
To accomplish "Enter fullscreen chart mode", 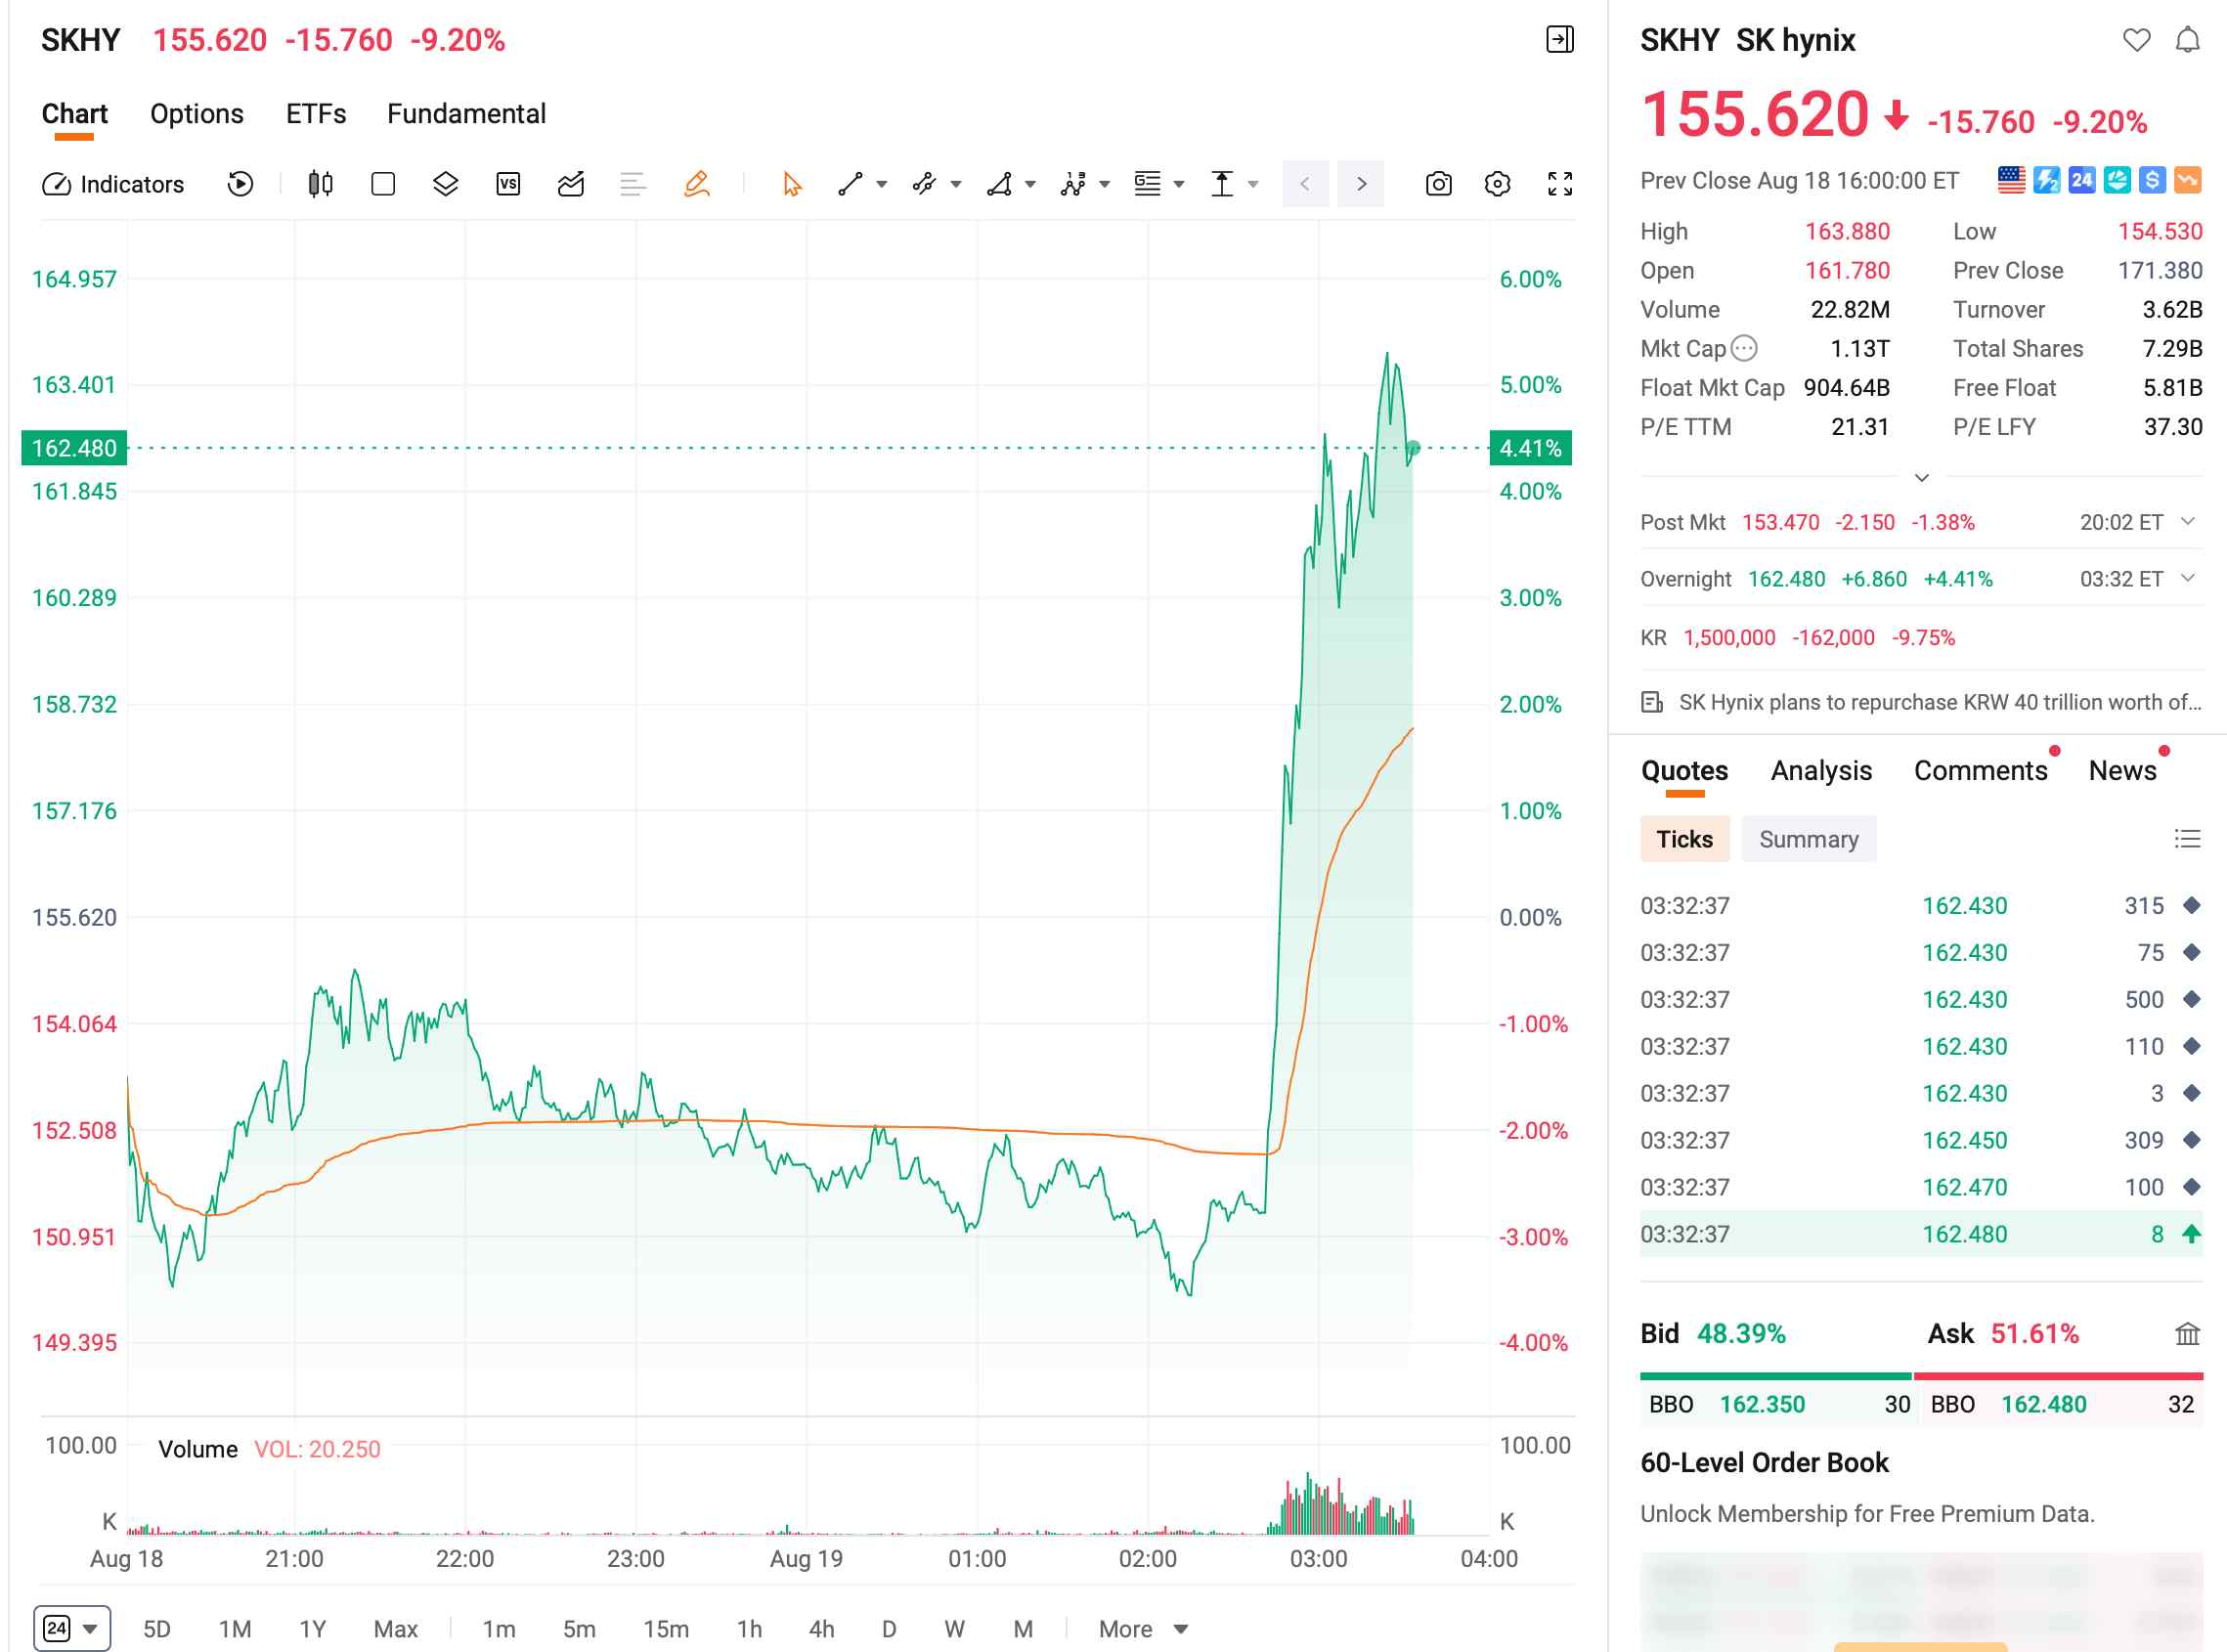I will [x=1560, y=184].
